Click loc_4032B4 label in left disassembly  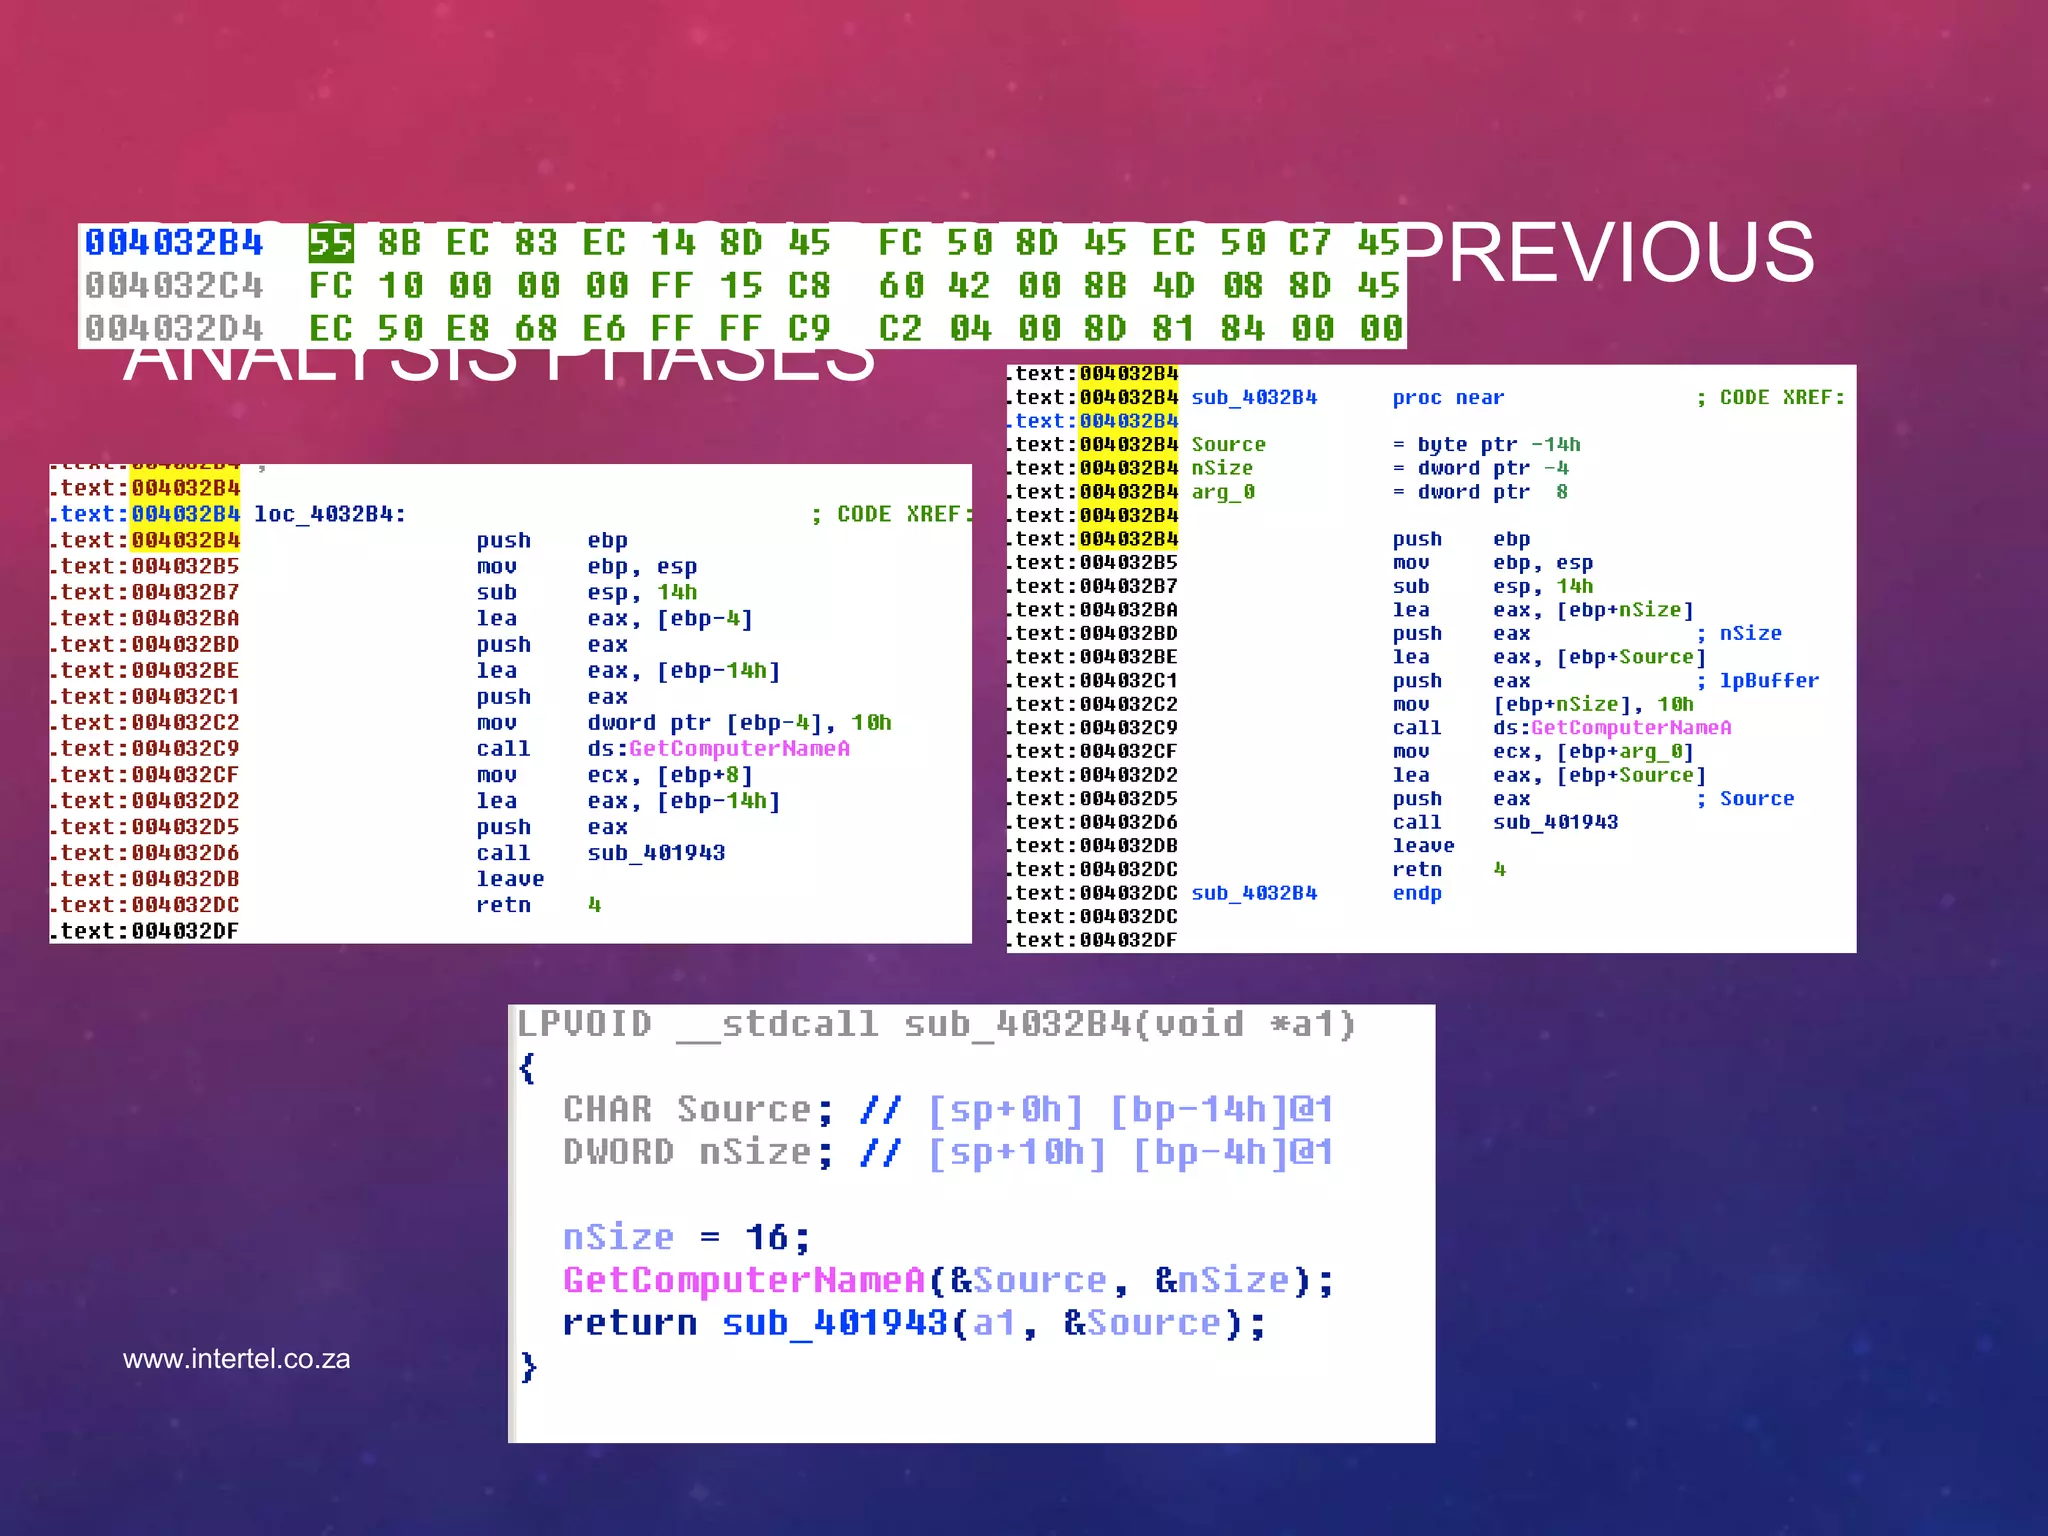point(330,514)
